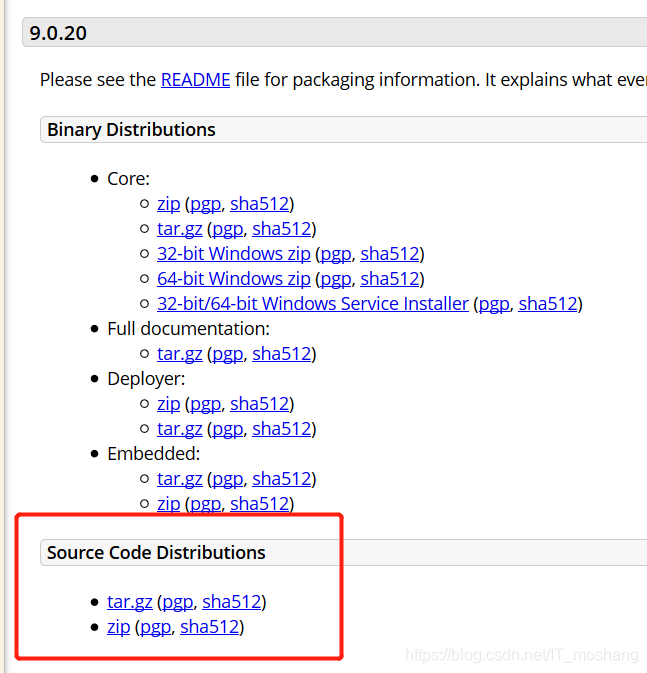
Task: Download Core zip distribution
Action: tap(168, 204)
